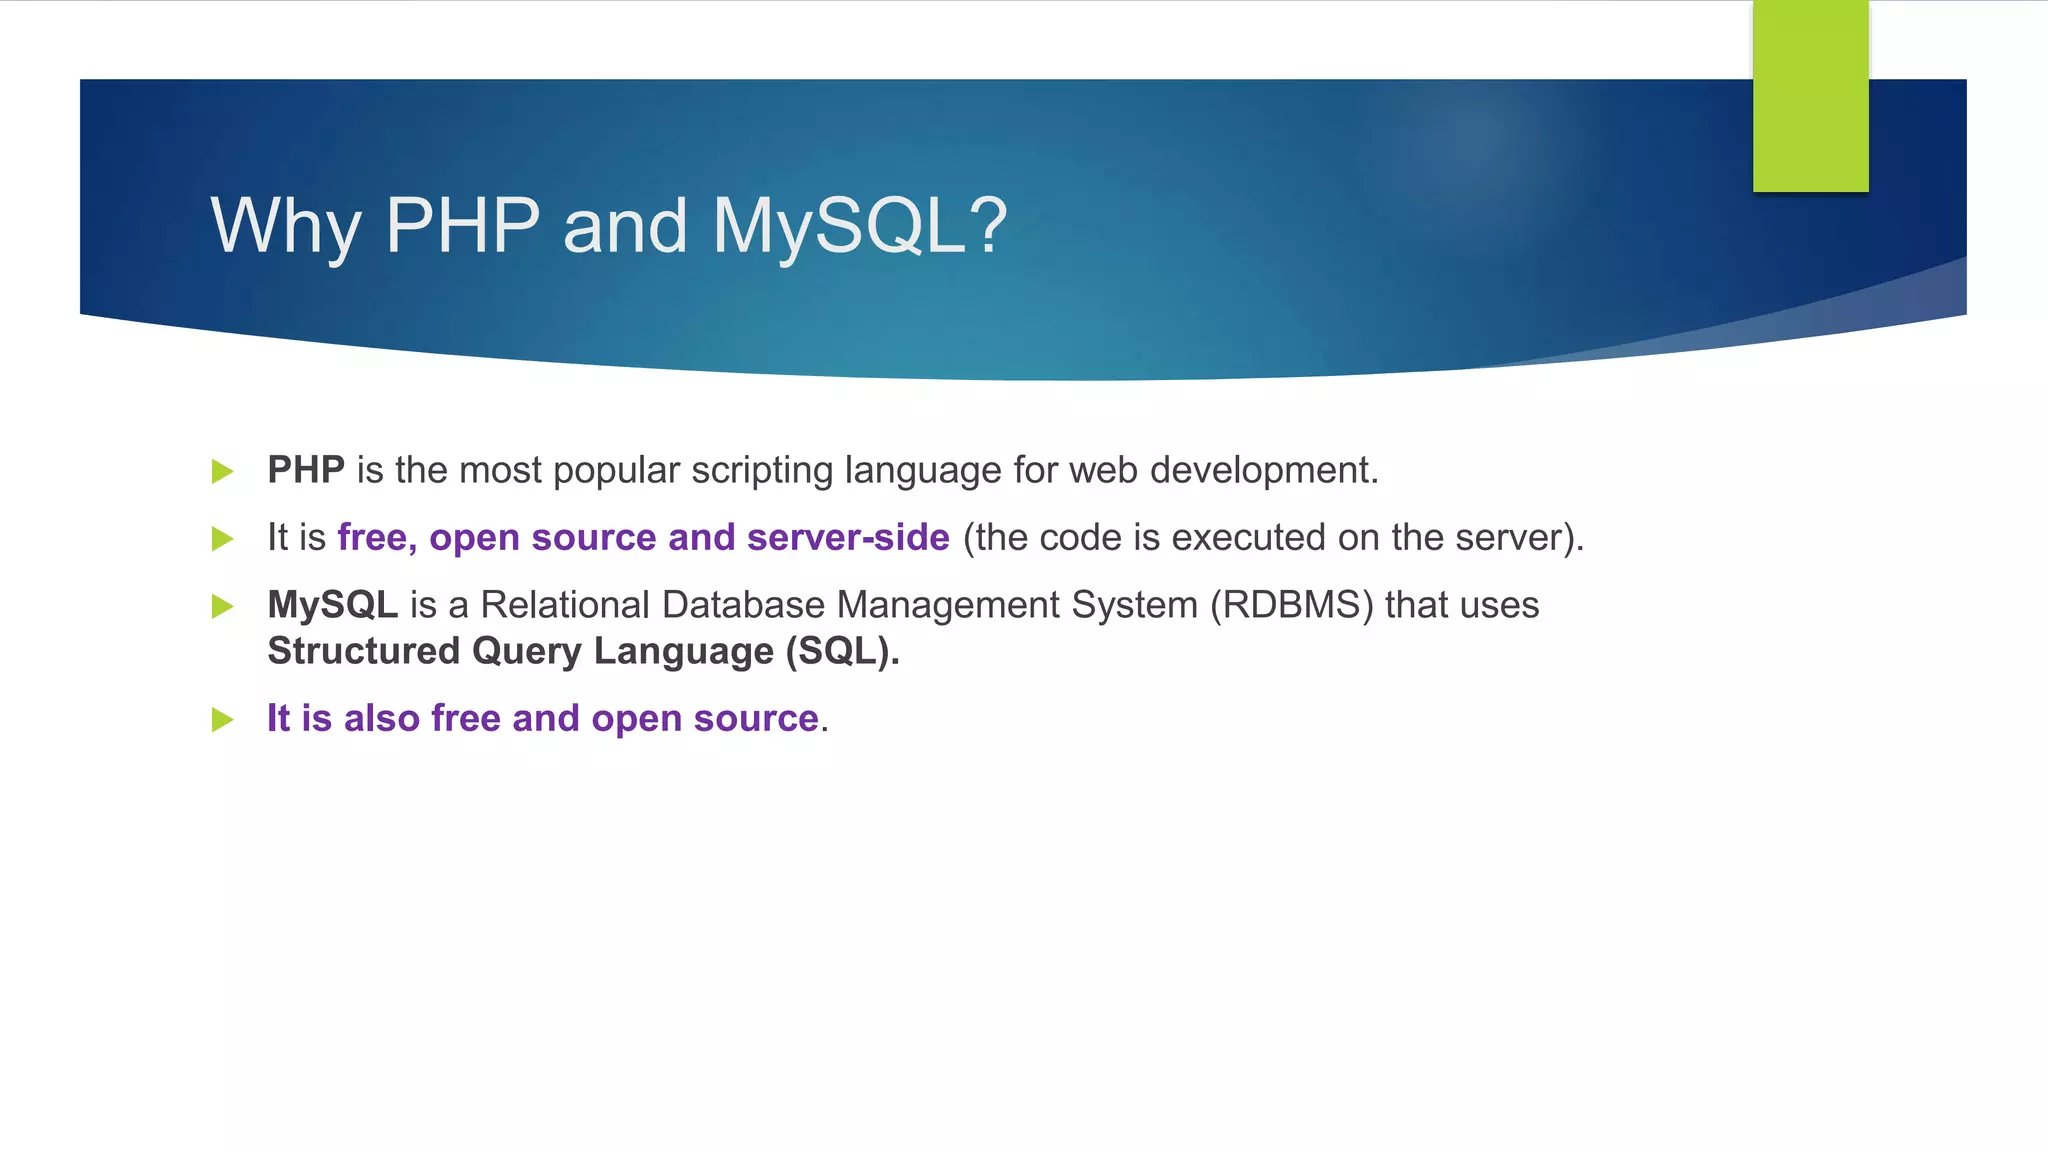Image resolution: width=2048 pixels, height=1152 pixels.
Task: Click the words 'scripting language'
Action: [846, 470]
